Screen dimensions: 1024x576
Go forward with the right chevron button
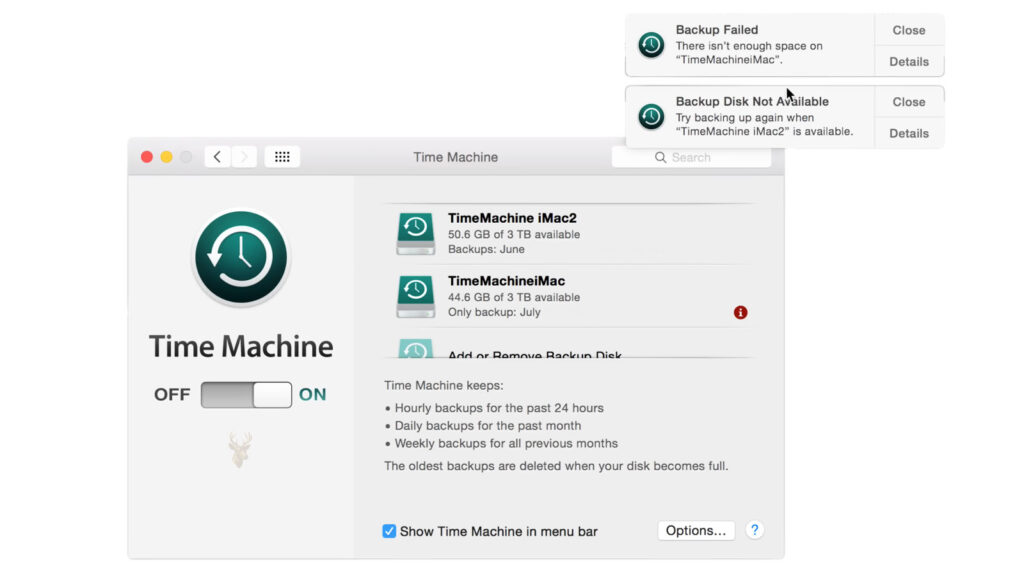(x=244, y=157)
